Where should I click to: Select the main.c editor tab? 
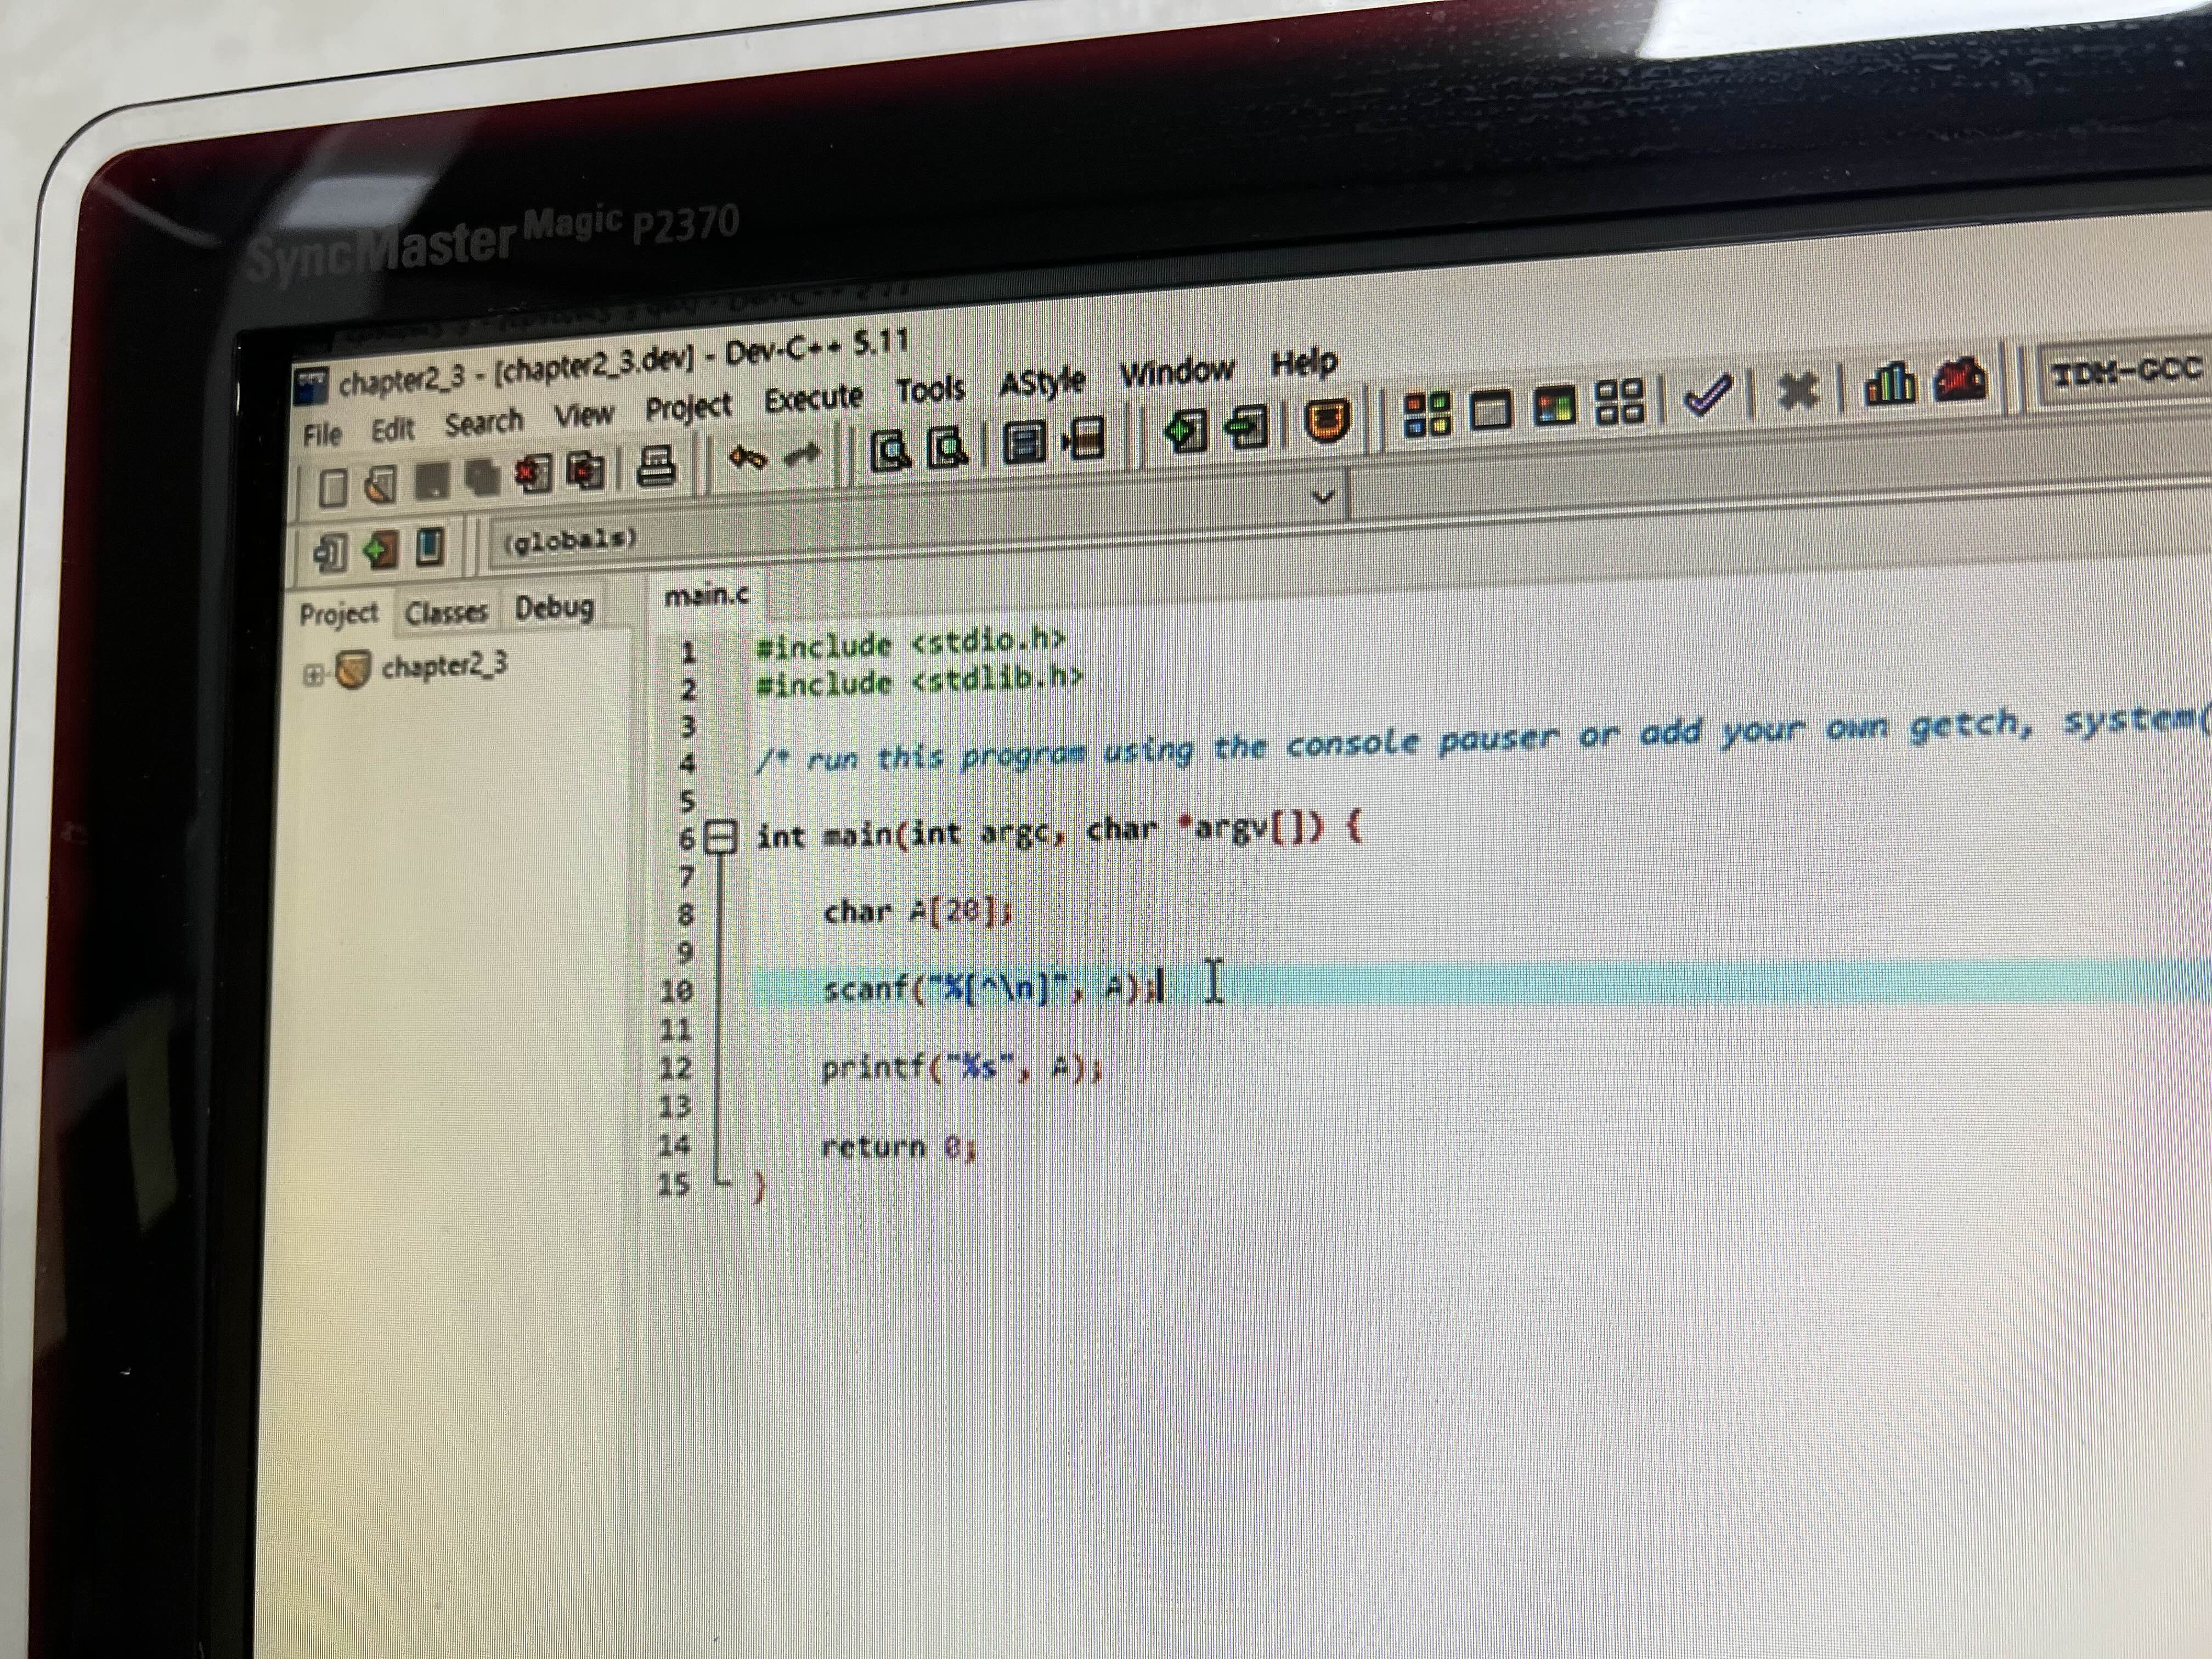(706, 595)
